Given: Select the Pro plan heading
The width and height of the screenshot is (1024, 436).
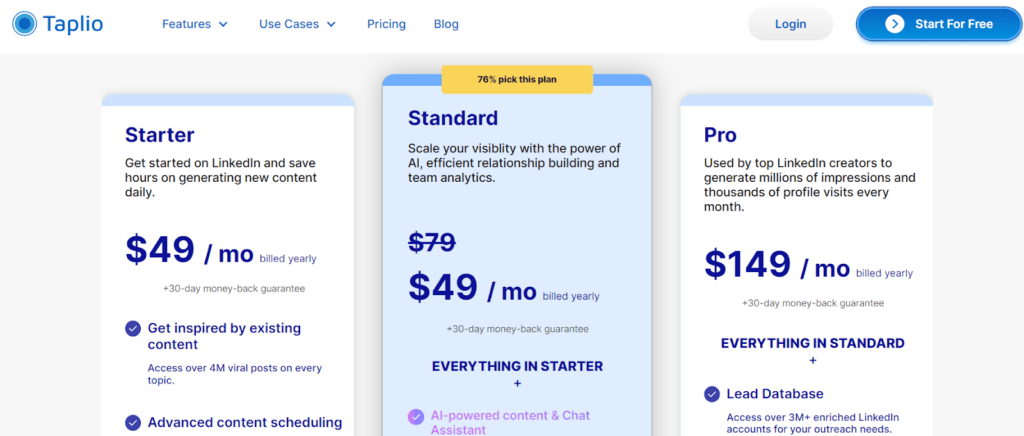Looking at the screenshot, I should [x=720, y=134].
